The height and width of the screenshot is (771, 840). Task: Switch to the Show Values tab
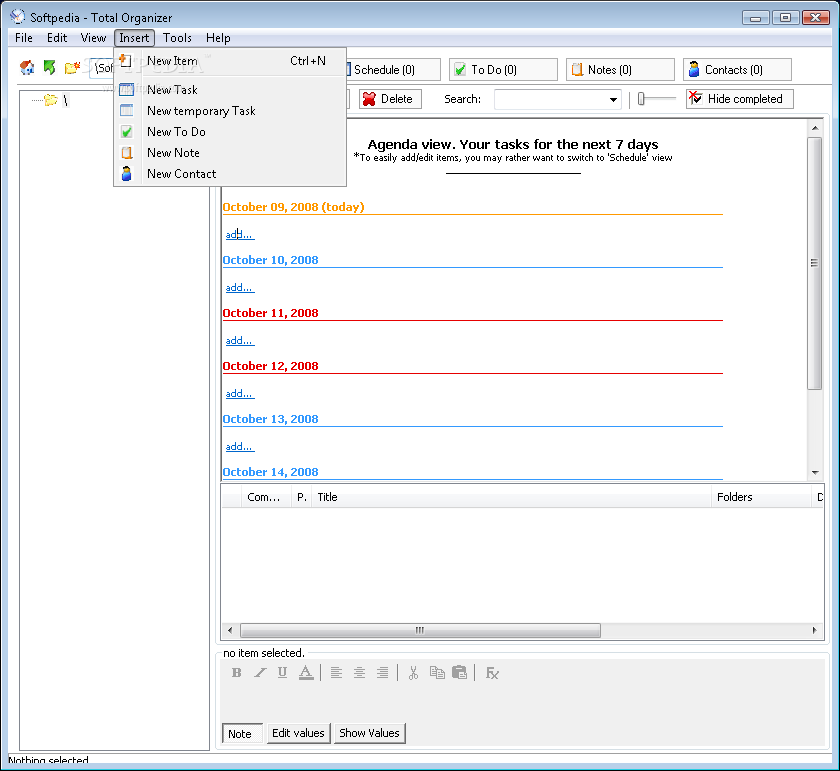point(370,733)
